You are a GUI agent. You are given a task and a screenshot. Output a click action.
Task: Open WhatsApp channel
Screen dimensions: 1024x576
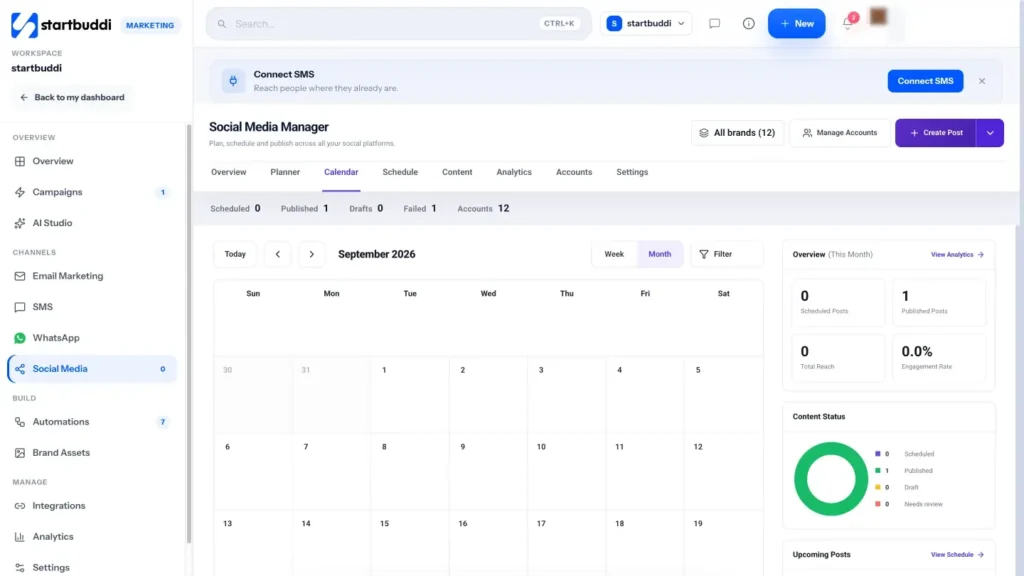(91, 338)
